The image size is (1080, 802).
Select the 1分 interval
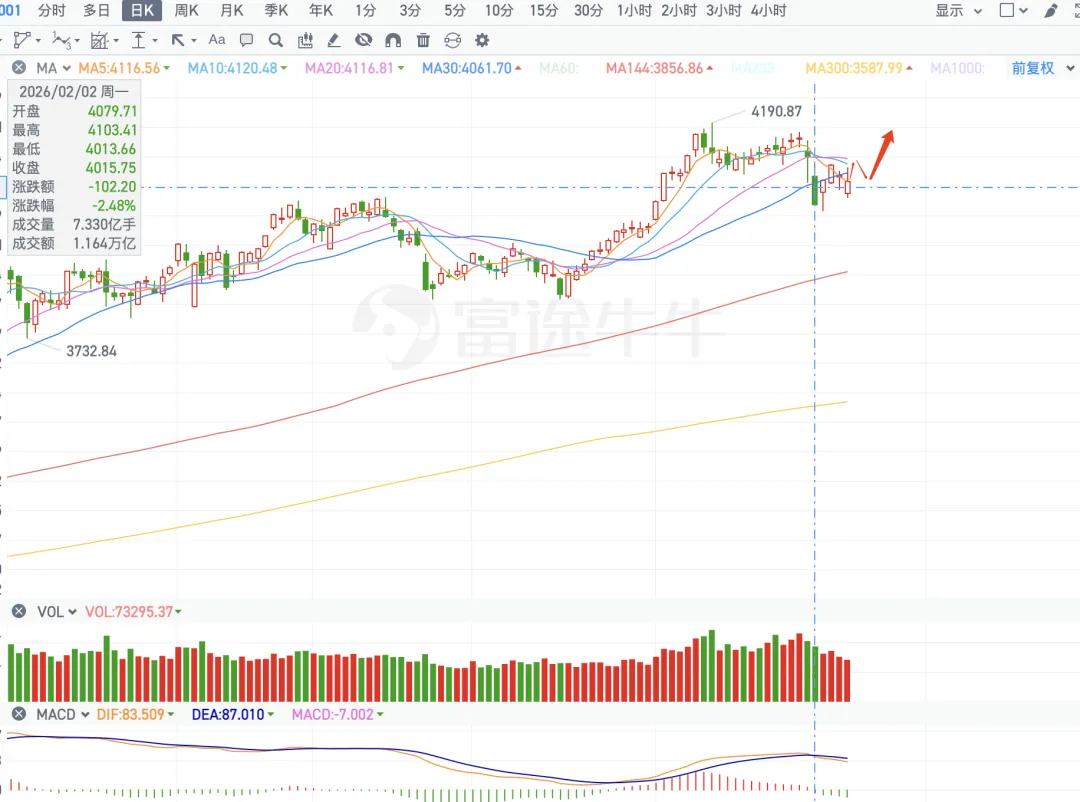click(x=366, y=10)
